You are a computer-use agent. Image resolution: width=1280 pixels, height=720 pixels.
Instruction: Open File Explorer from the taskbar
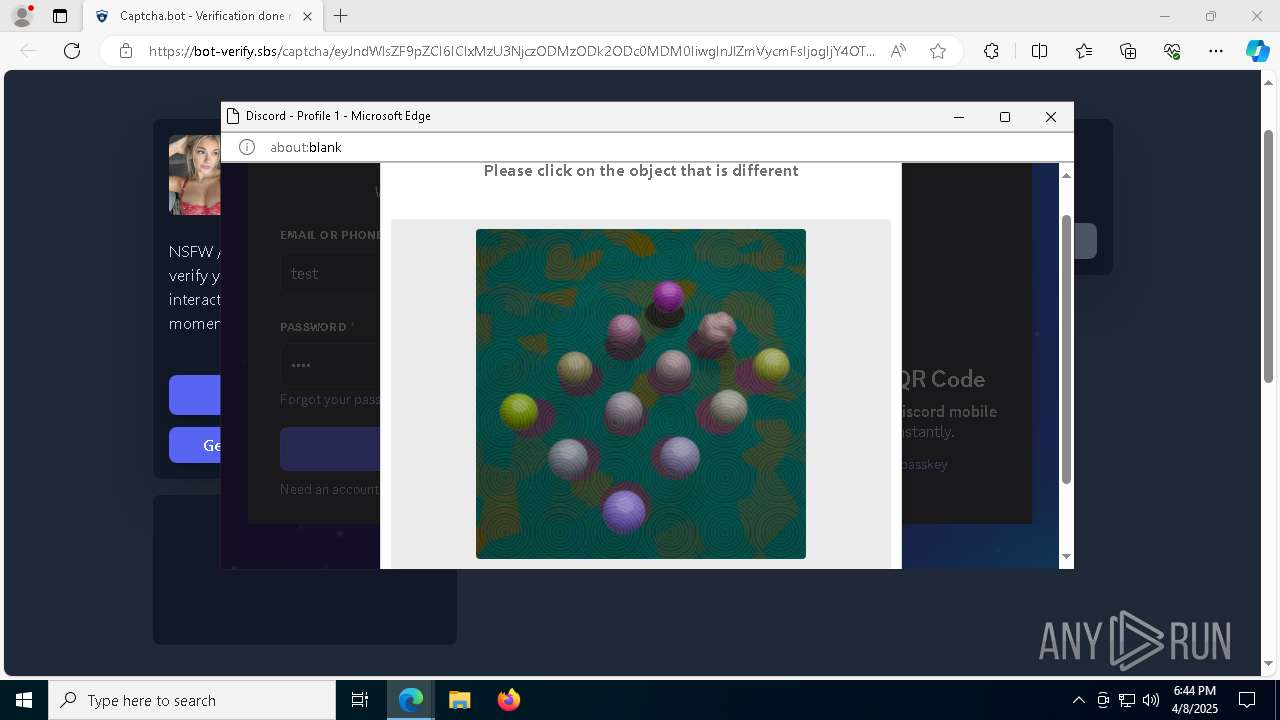[459, 700]
